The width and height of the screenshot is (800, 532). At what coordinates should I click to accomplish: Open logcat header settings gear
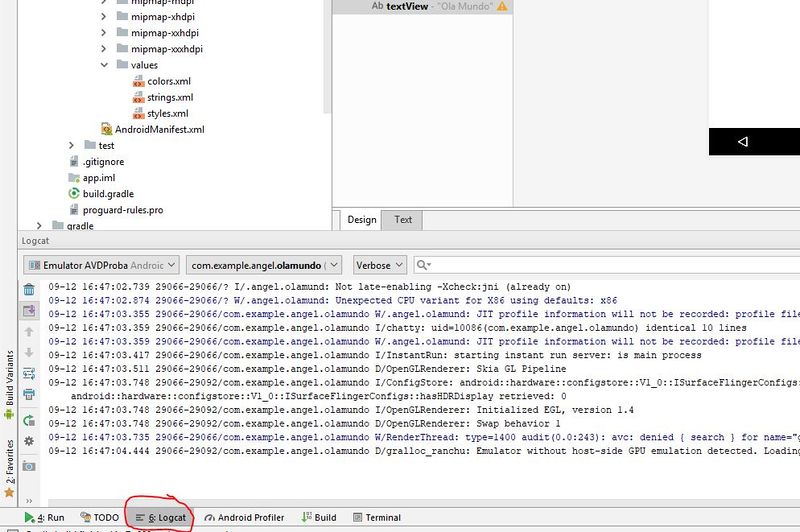click(x=29, y=441)
